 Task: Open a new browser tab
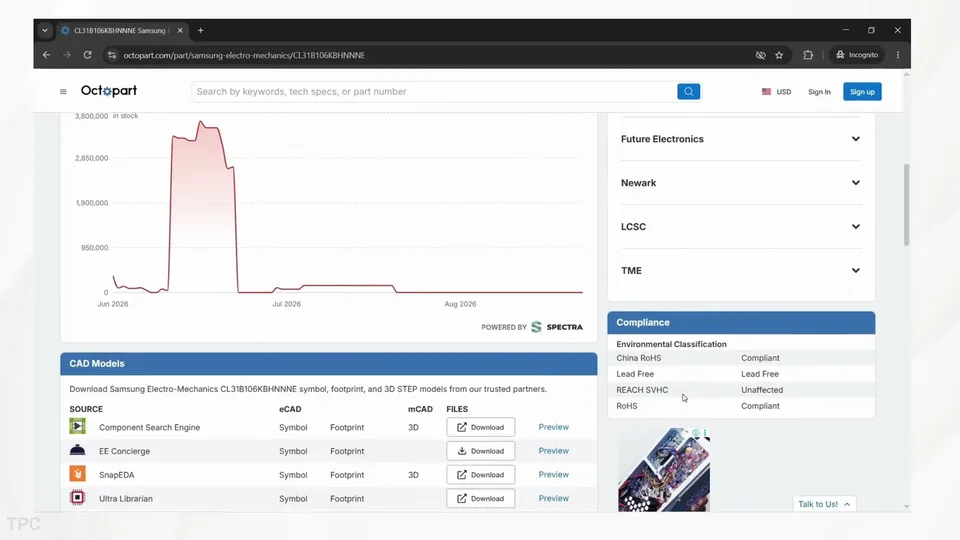200,30
